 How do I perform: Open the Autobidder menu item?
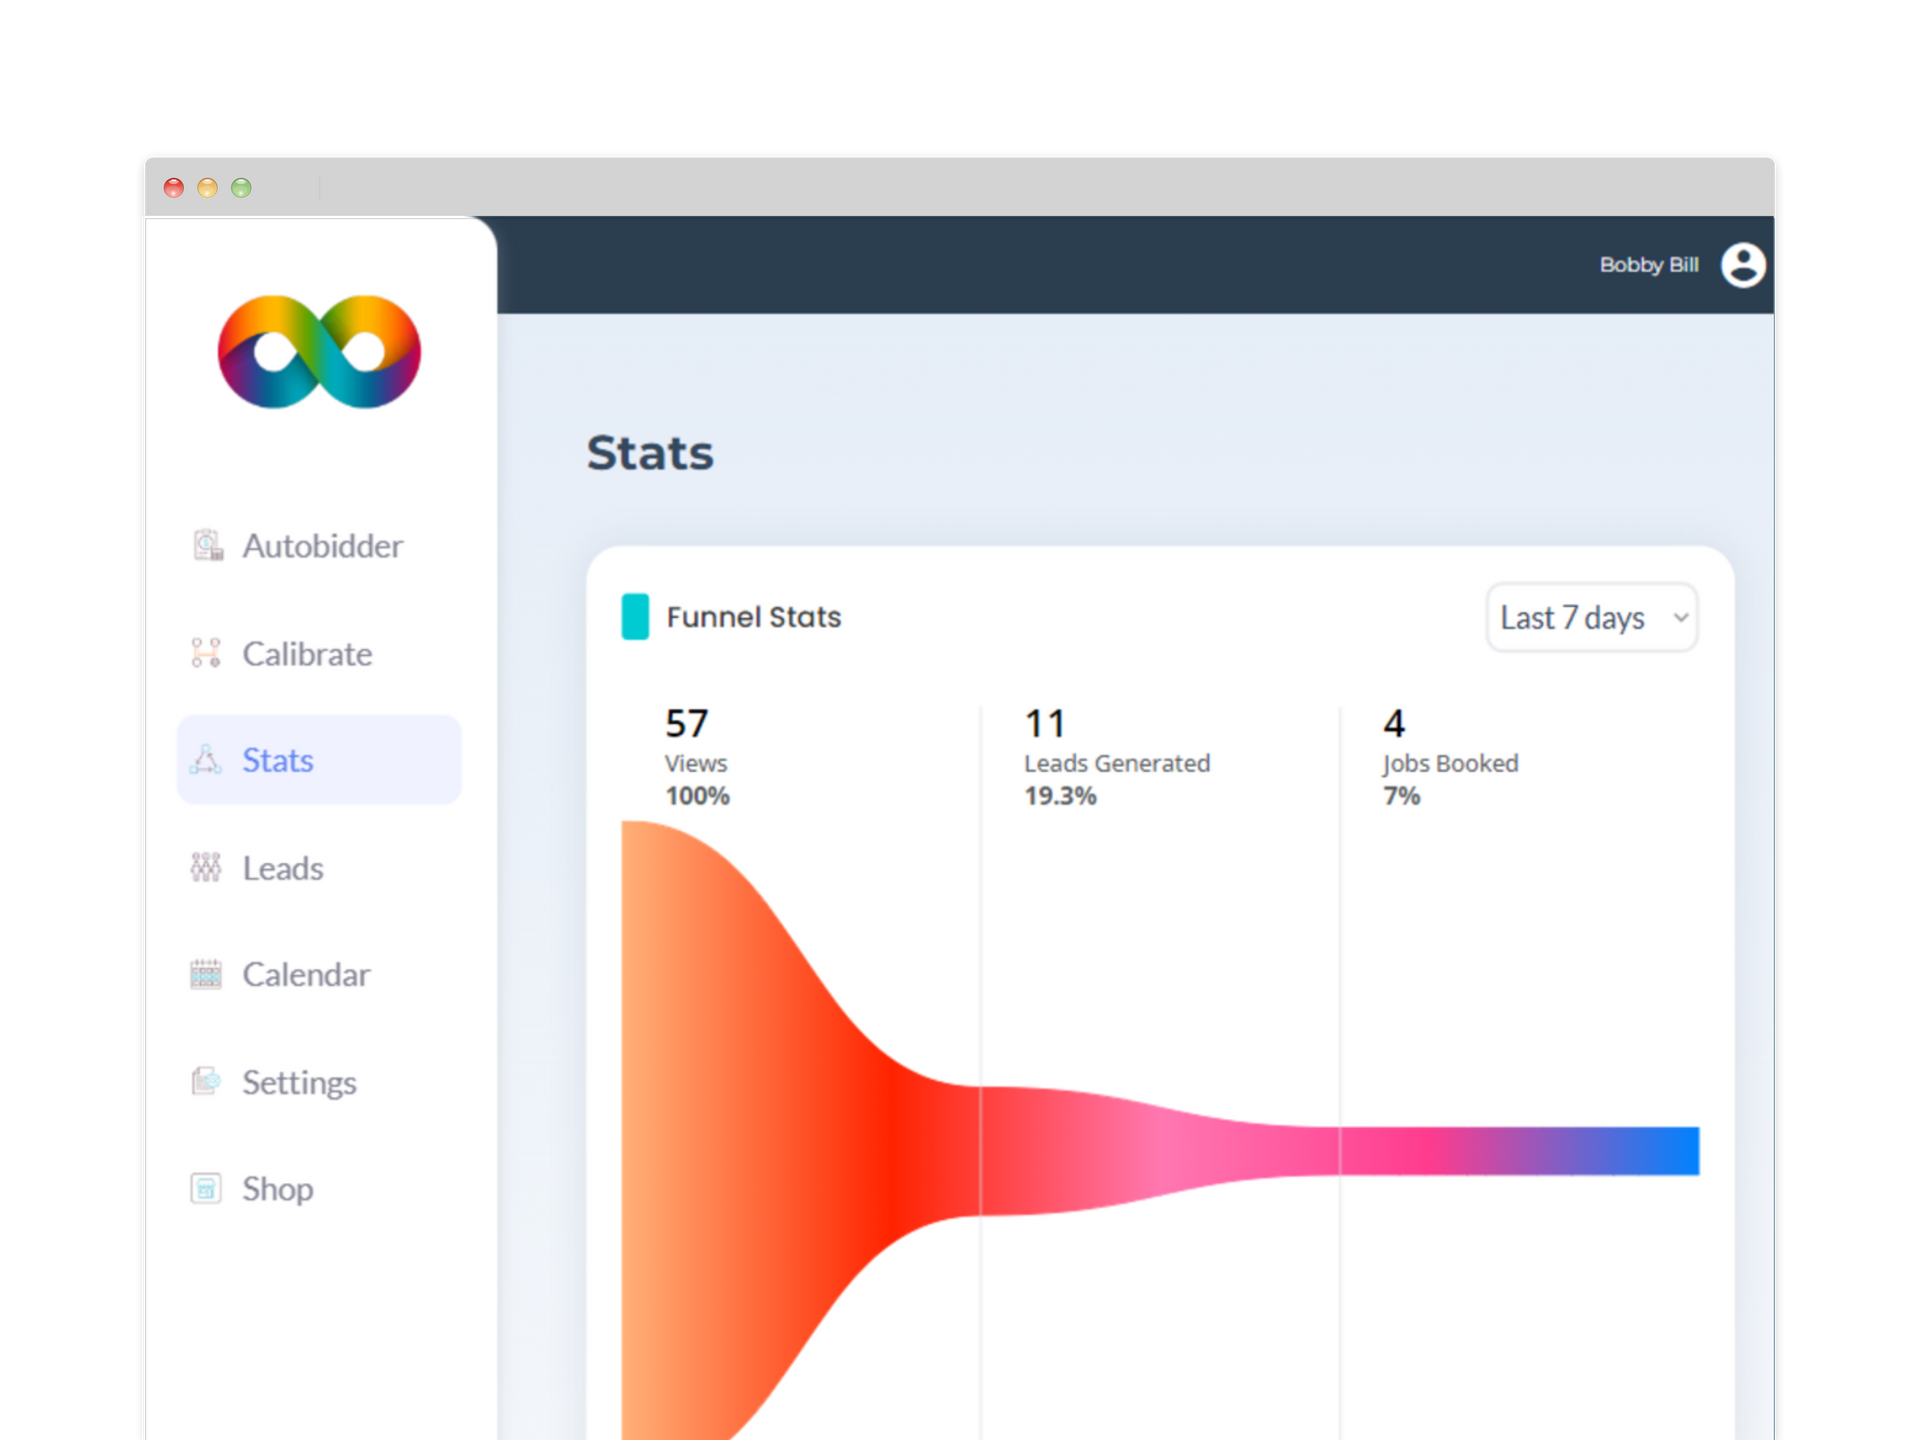(x=322, y=546)
